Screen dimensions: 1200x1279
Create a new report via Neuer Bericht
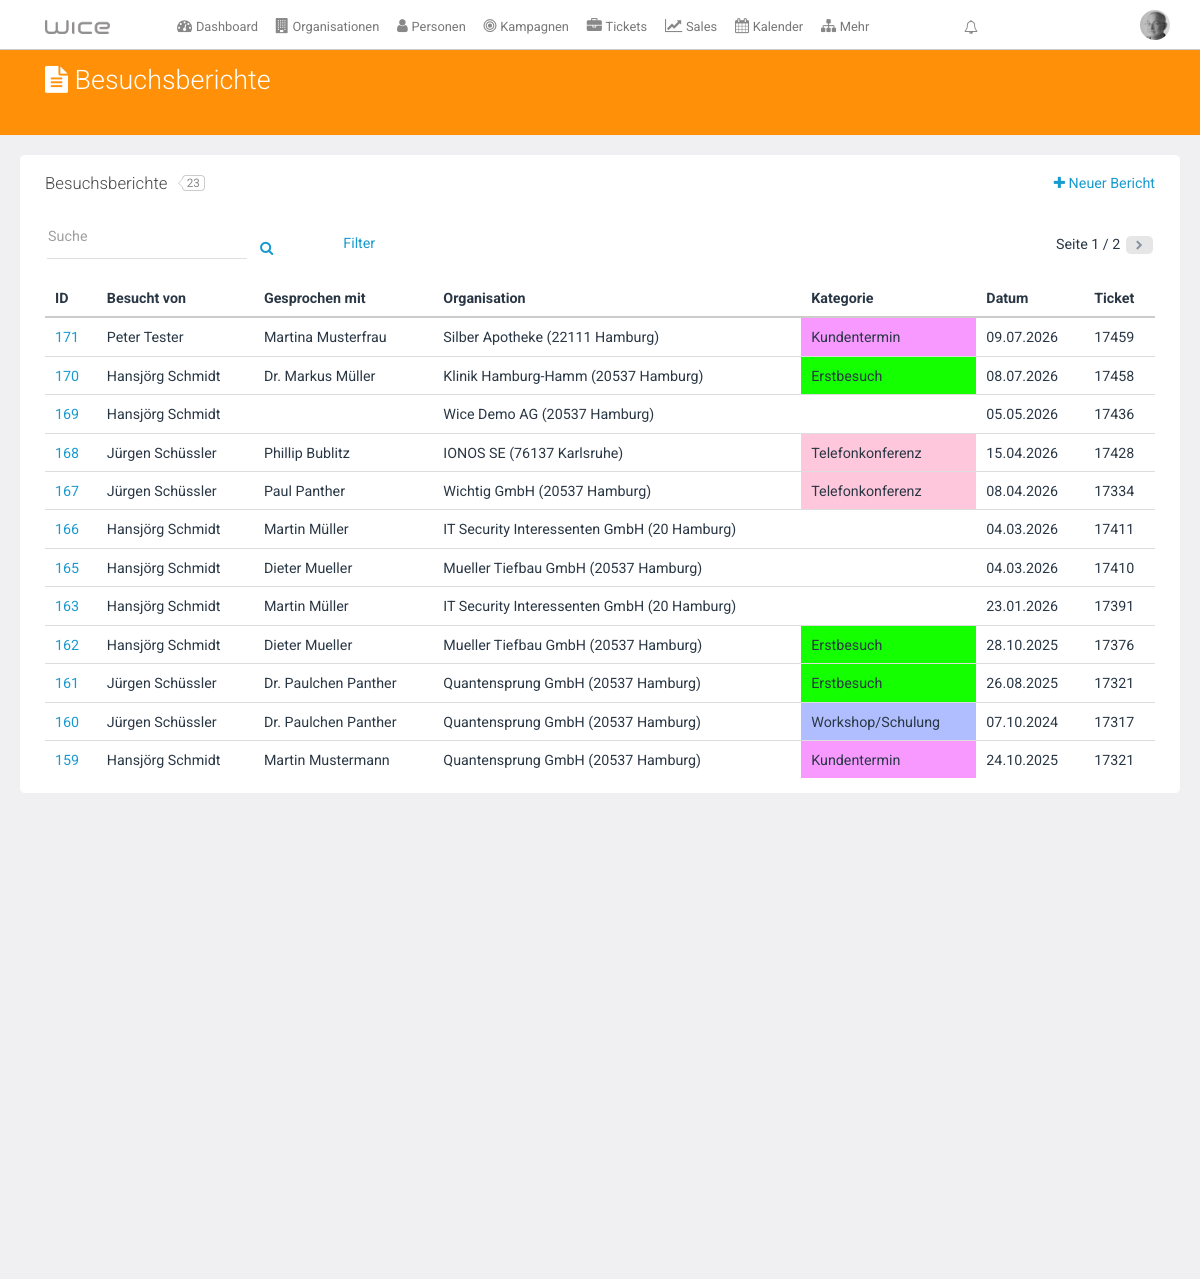click(1104, 183)
